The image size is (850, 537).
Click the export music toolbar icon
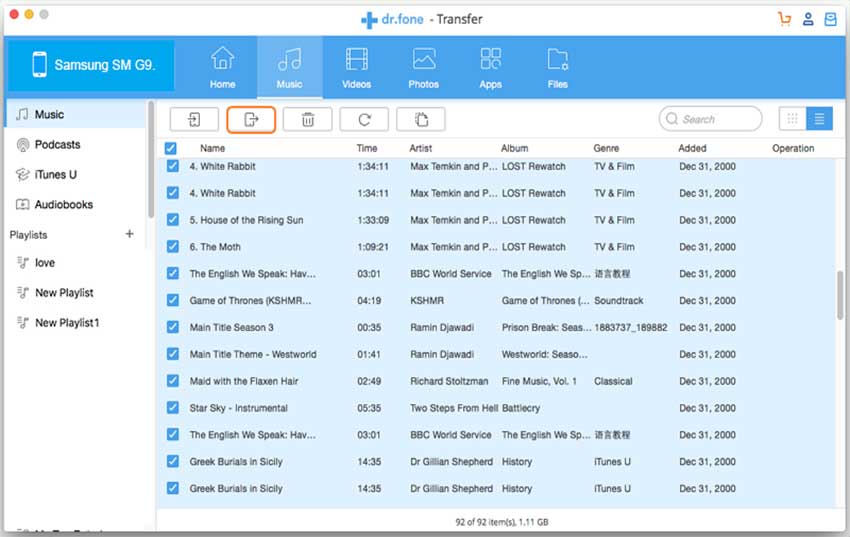pyautogui.click(x=251, y=119)
